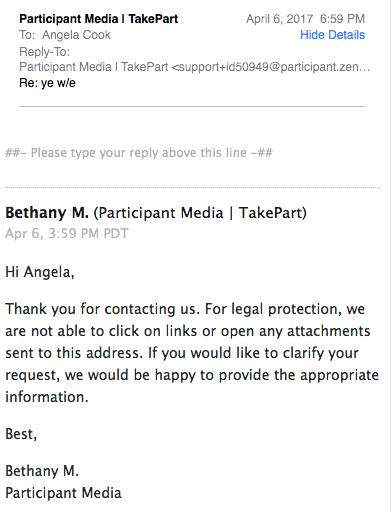Click the Bethany M. signature line
Viewport: 391px width, 513px height.
tap(42, 471)
